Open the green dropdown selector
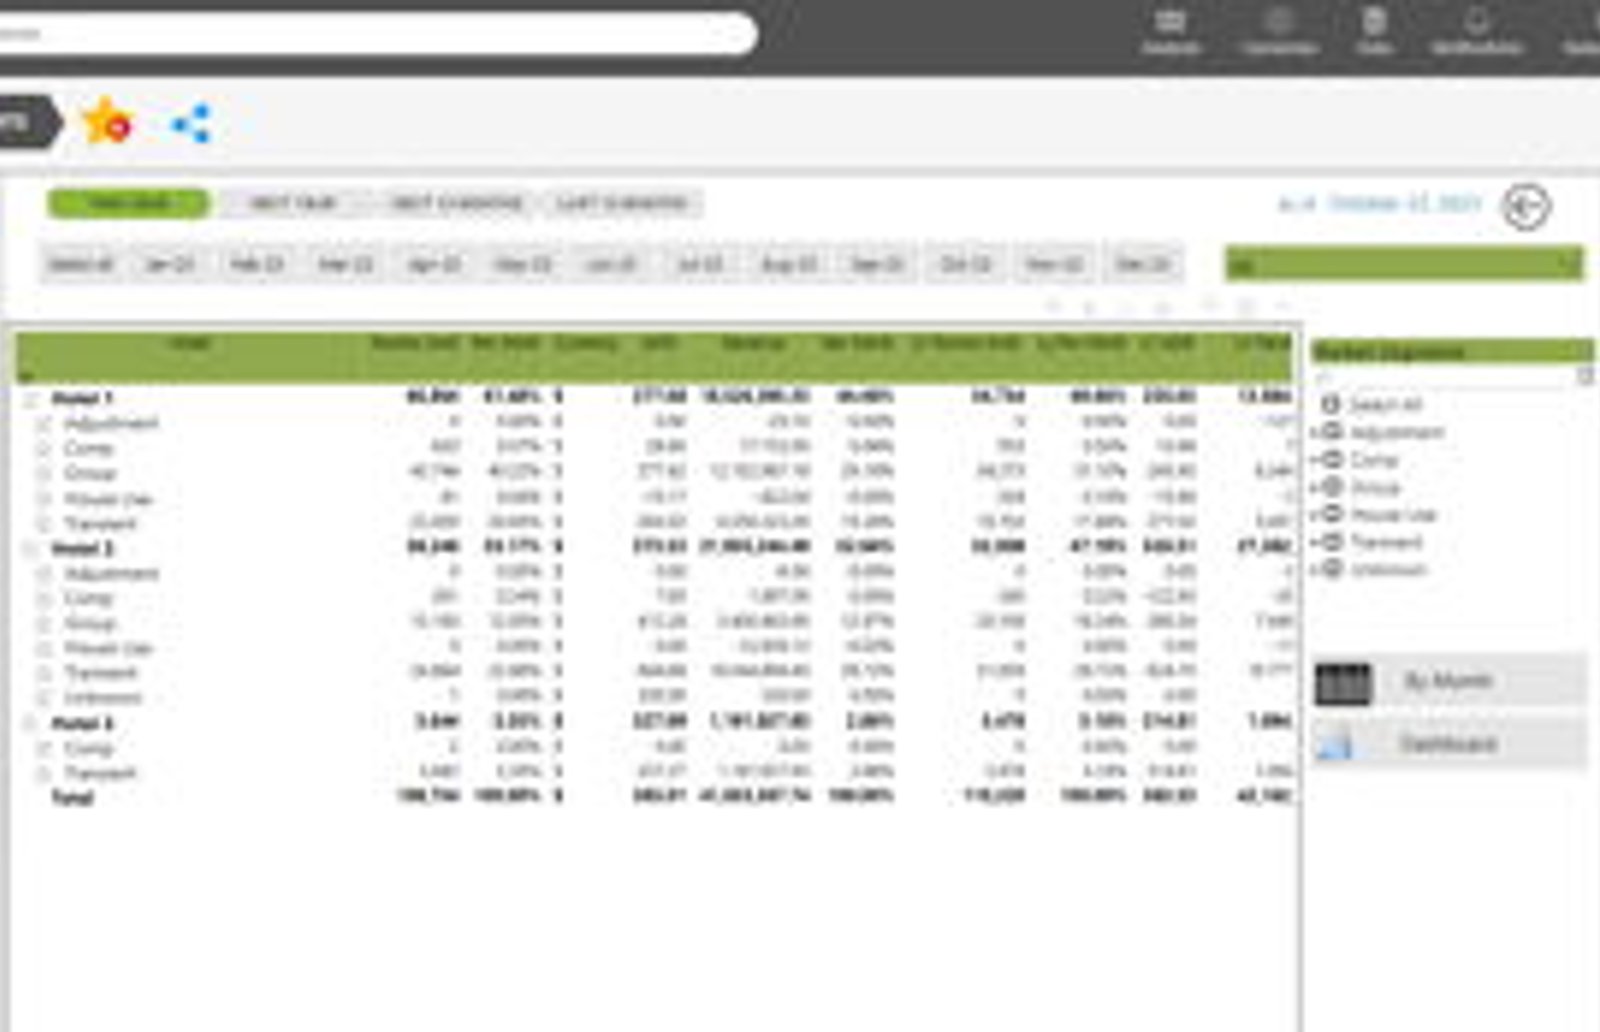 tap(1404, 264)
